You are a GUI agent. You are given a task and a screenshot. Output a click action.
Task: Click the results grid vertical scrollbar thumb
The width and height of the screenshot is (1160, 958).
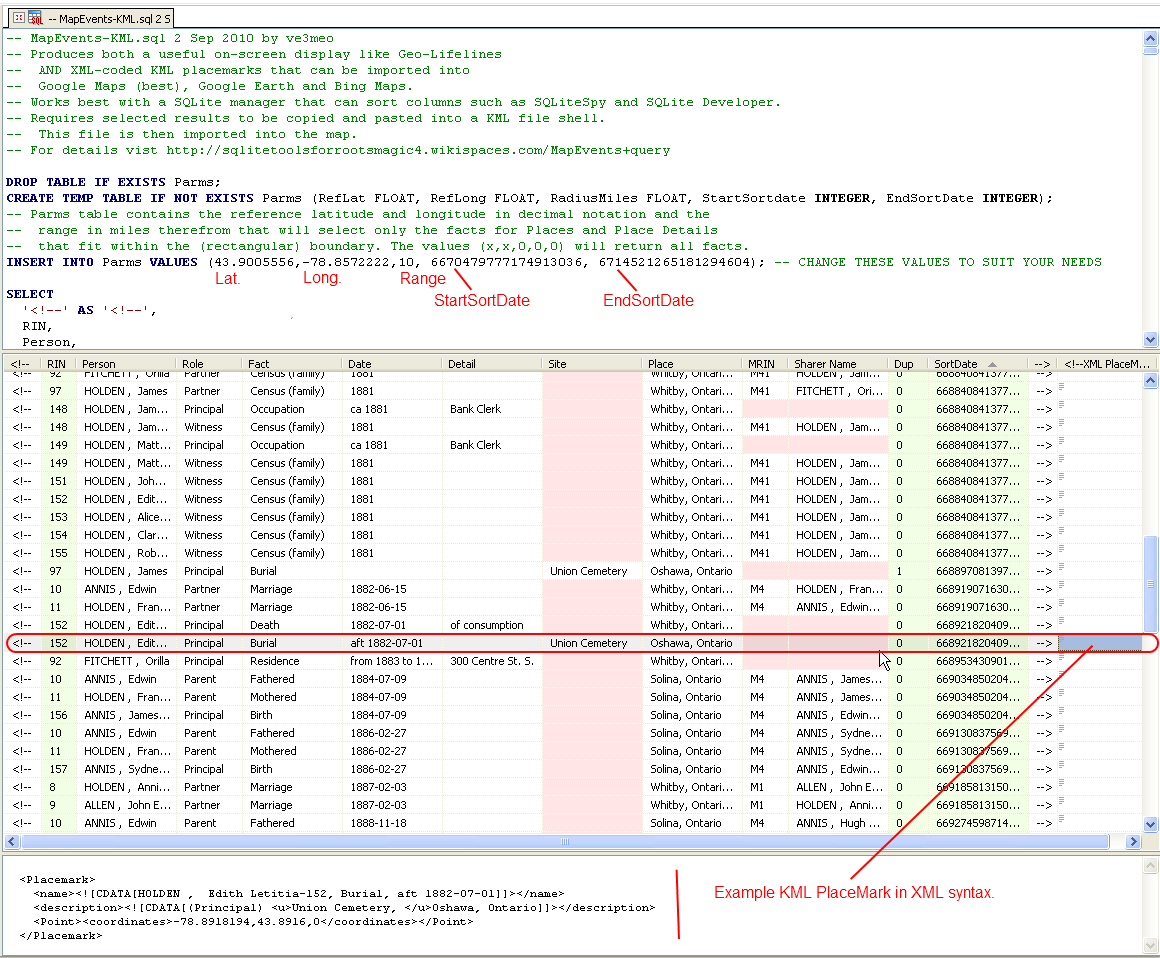pyautogui.click(x=1150, y=584)
